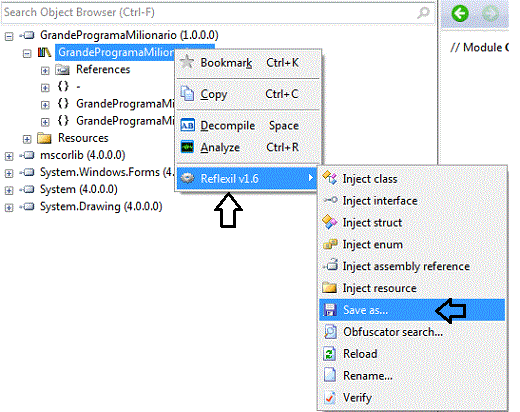Image resolution: width=520 pixels, height=412 pixels.
Task: Click the green Reload icon
Action: click(330, 354)
